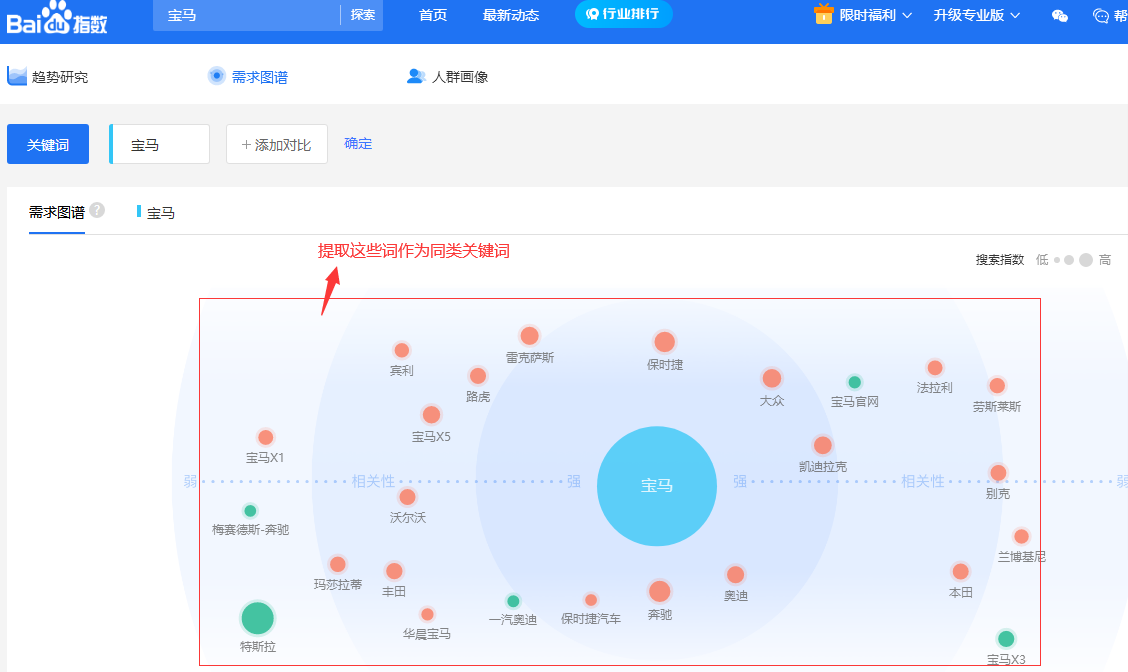The width and height of the screenshot is (1128, 672).
Task: Select the 保时捷汽车 keyword bubble
Action: [591, 600]
